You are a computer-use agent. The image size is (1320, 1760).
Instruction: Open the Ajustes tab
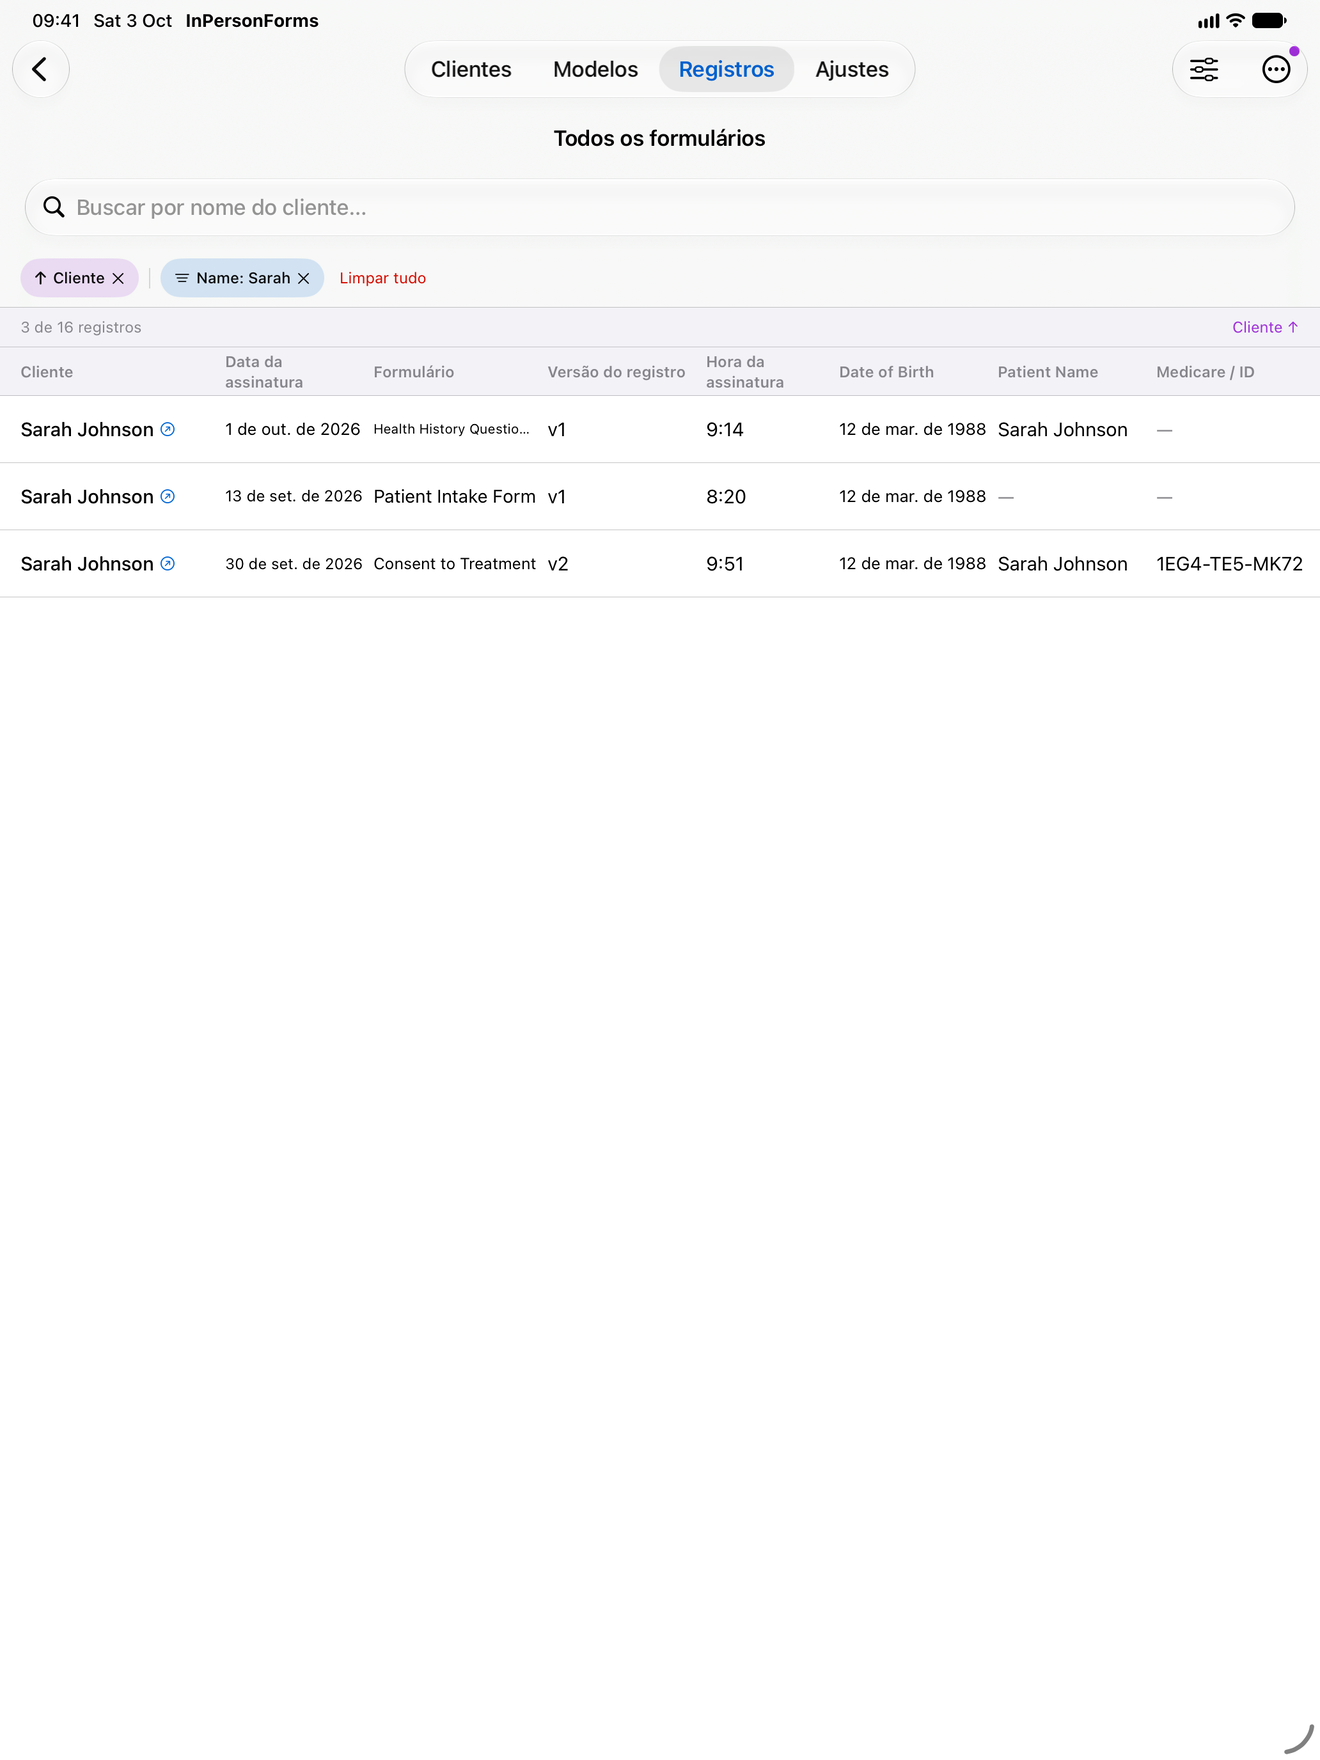pos(852,69)
